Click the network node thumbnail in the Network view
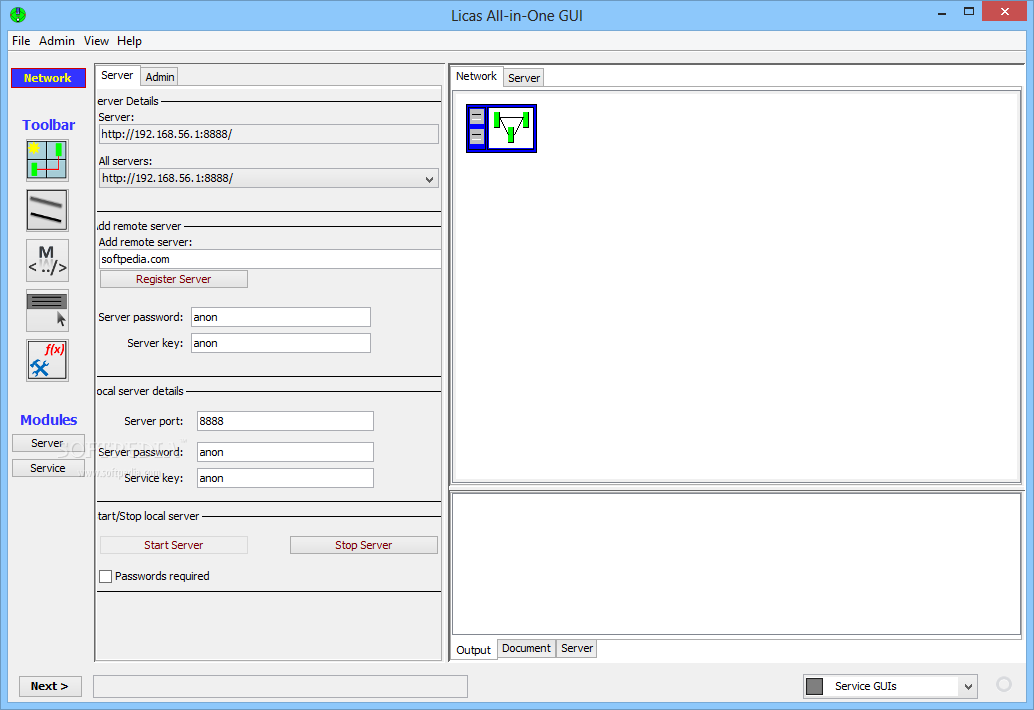 pos(501,129)
